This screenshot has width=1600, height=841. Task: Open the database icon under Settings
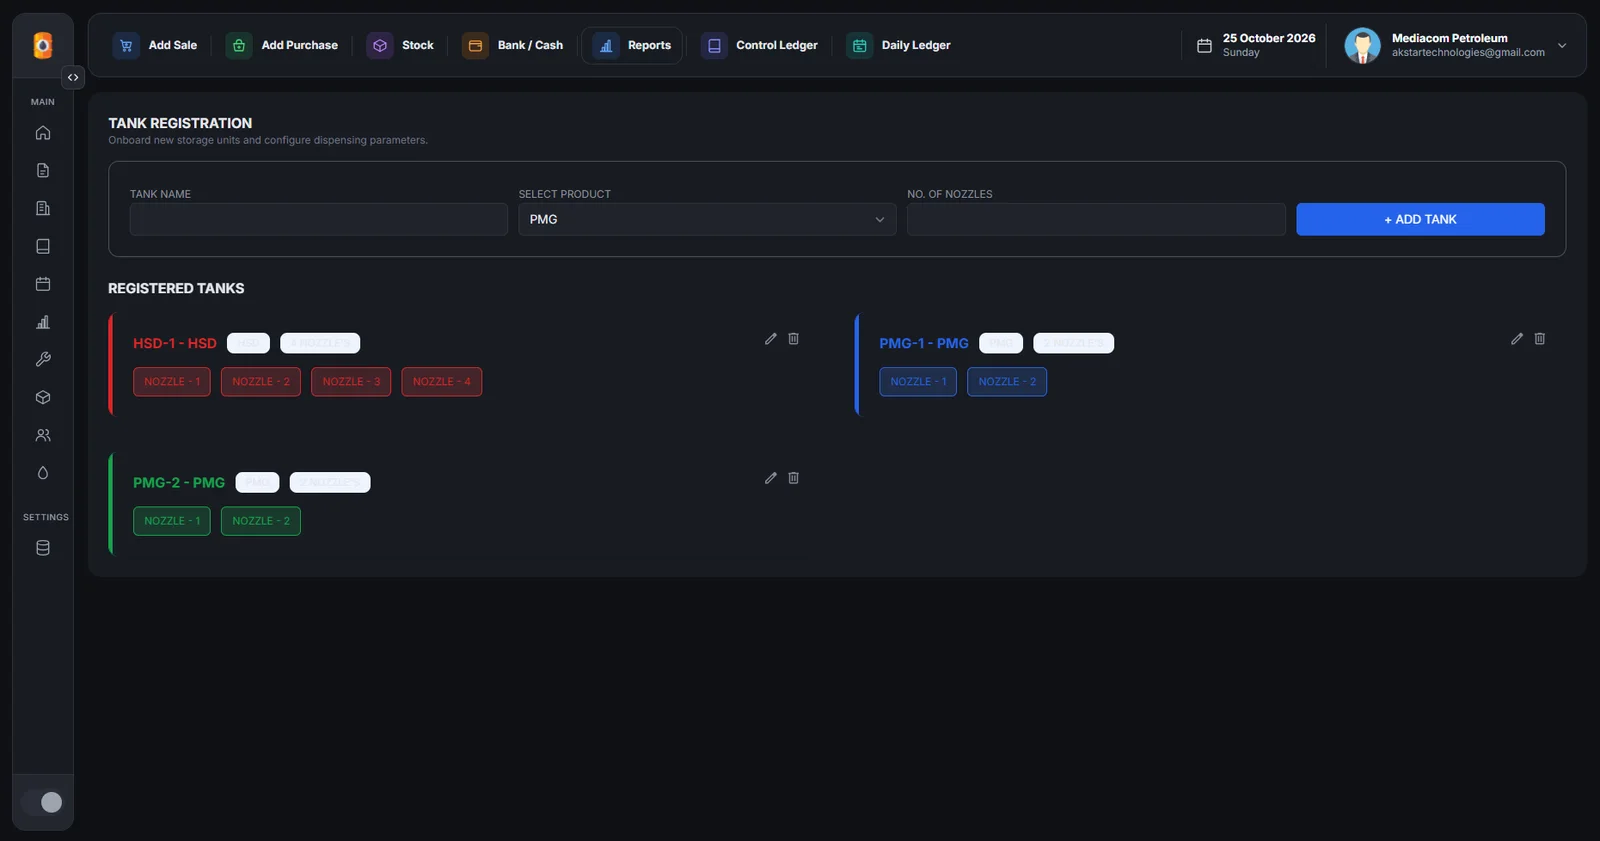(43, 548)
